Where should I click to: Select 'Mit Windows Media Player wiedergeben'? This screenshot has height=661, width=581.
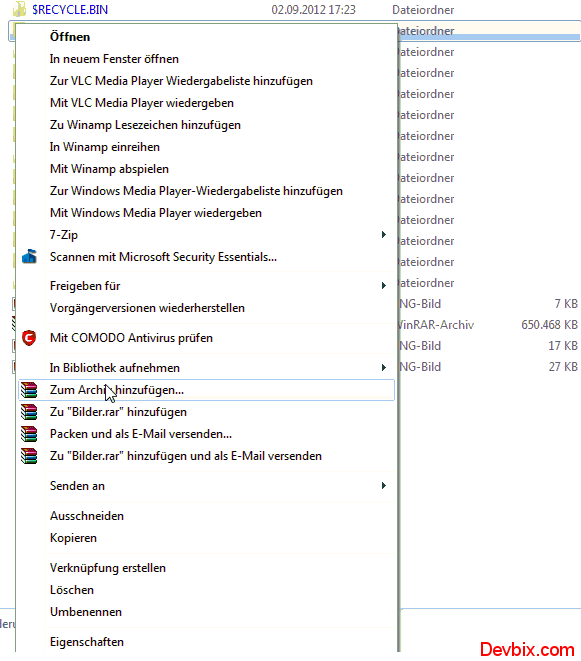pos(207,212)
